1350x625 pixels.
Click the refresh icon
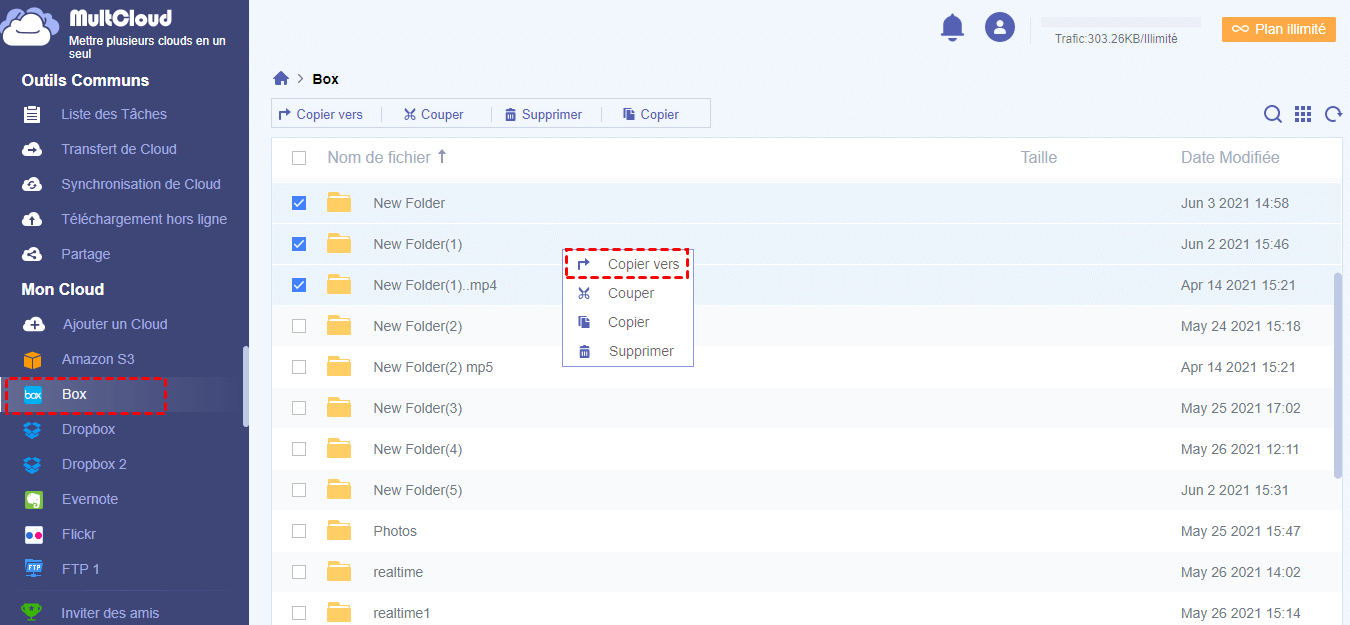[1333, 114]
